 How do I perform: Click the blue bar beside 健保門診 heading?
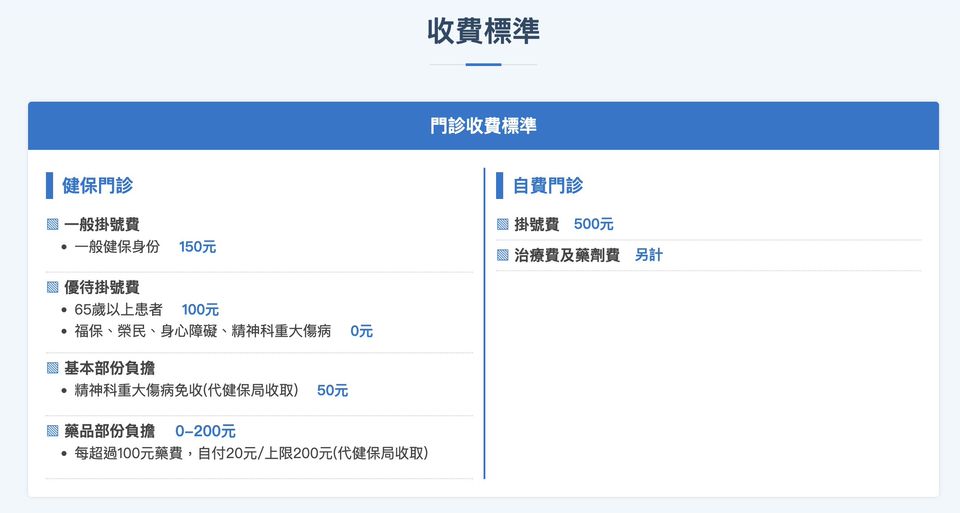pos(49,185)
